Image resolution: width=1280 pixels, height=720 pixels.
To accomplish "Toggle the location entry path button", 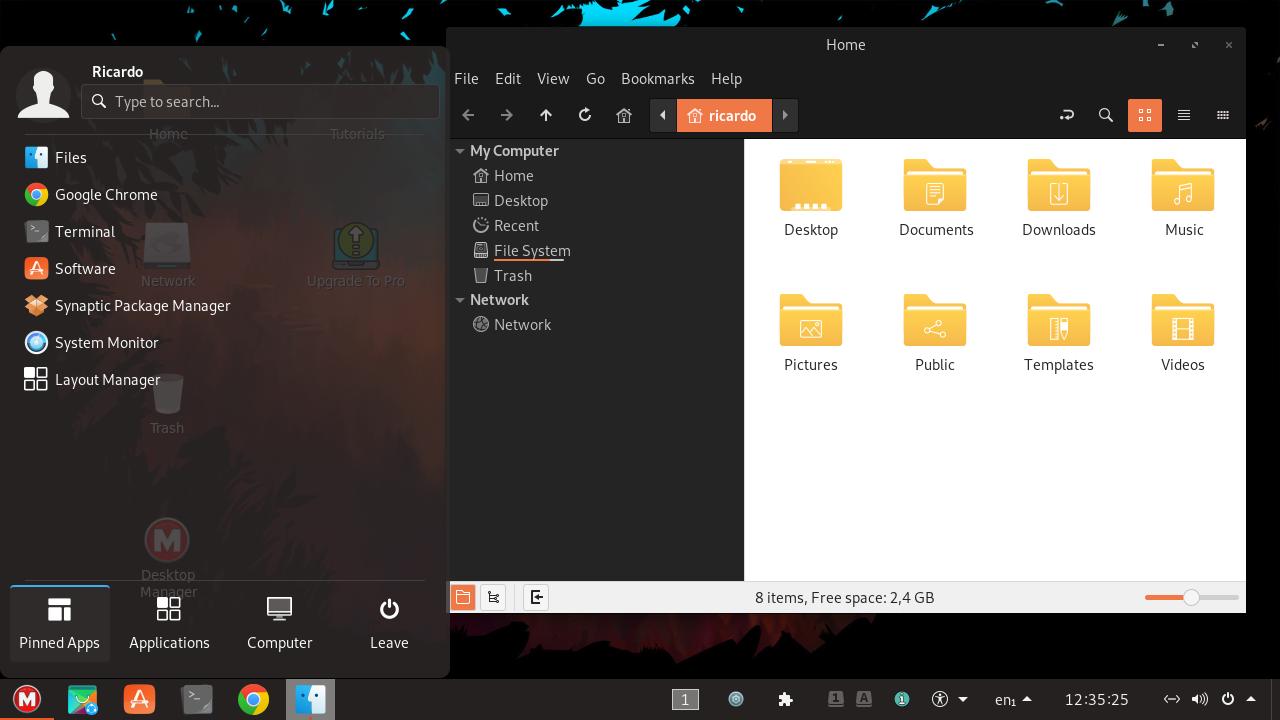I will (1067, 115).
